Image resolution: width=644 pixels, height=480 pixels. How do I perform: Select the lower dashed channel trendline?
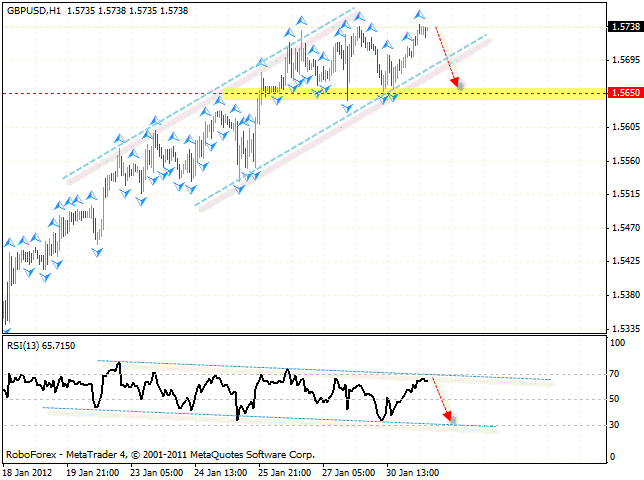click(340, 120)
